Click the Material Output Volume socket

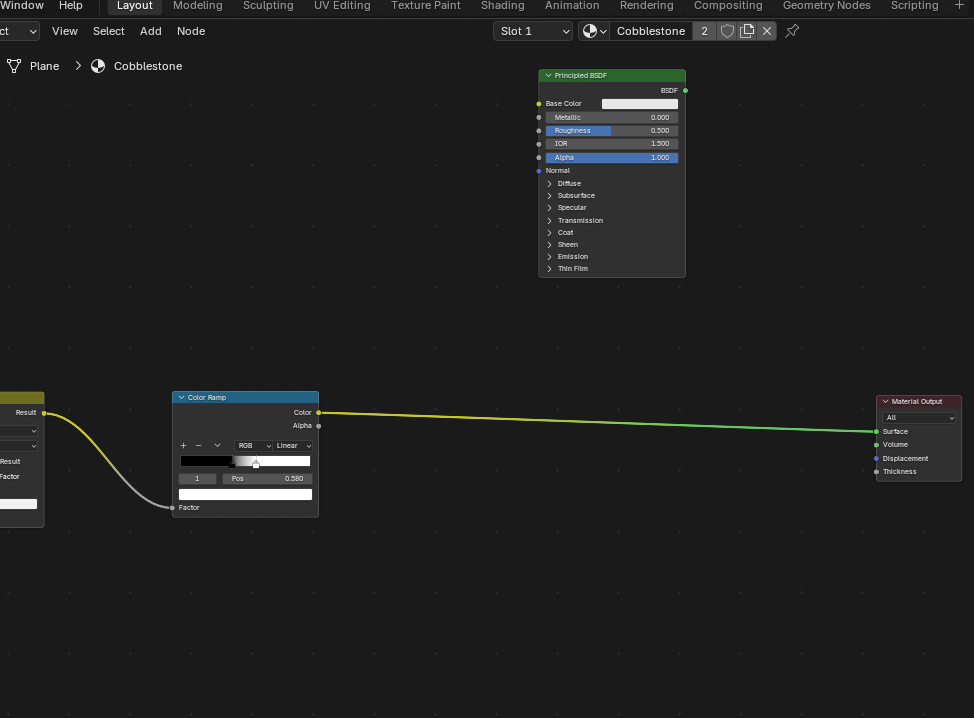click(876, 445)
